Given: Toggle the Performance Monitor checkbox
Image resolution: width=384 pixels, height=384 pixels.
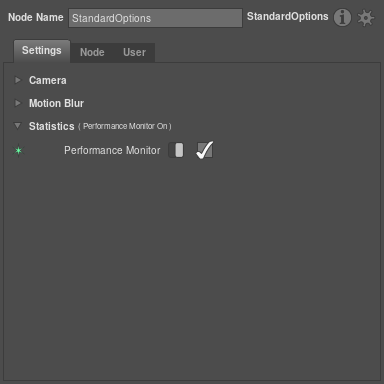Looking at the screenshot, I should point(204,150).
